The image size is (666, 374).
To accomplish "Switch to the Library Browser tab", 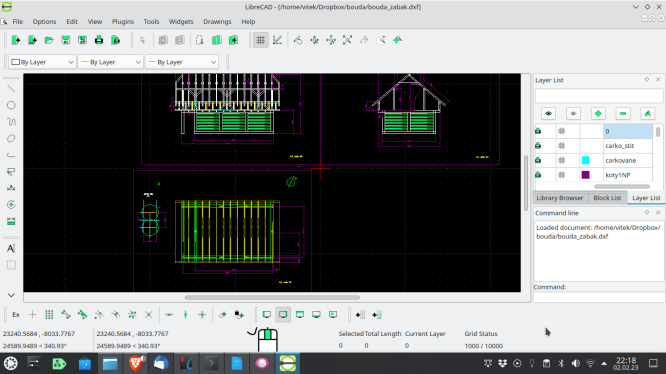I will point(559,198).
